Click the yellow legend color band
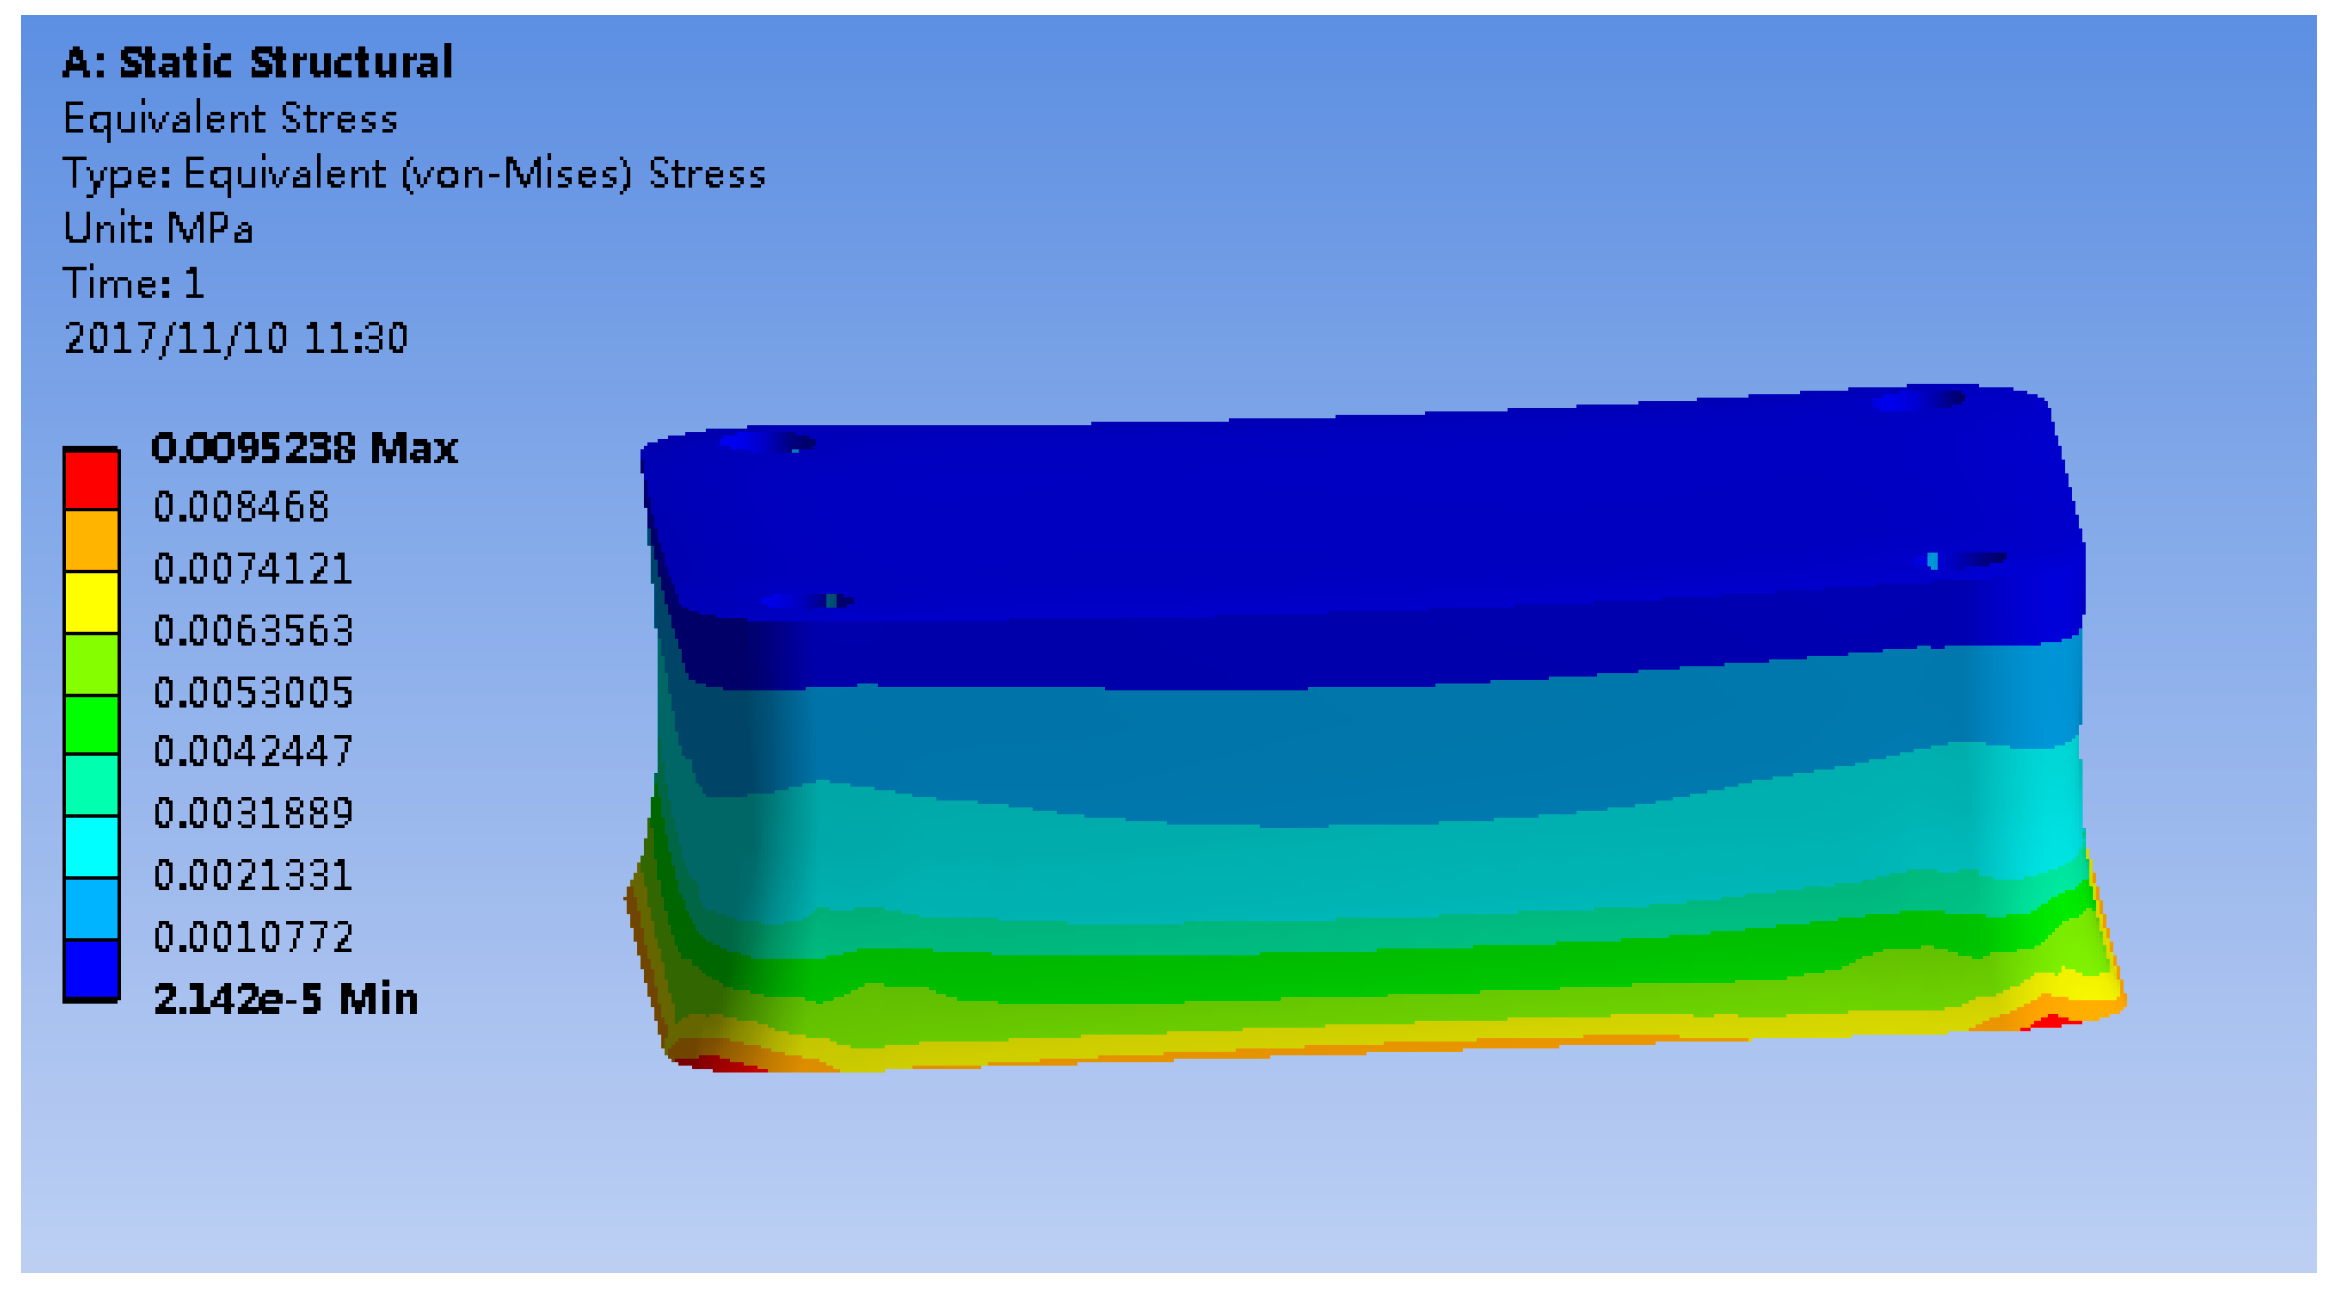This screenshot has height=1293, width=2330. pyautogui.click(x=91, y=602)
